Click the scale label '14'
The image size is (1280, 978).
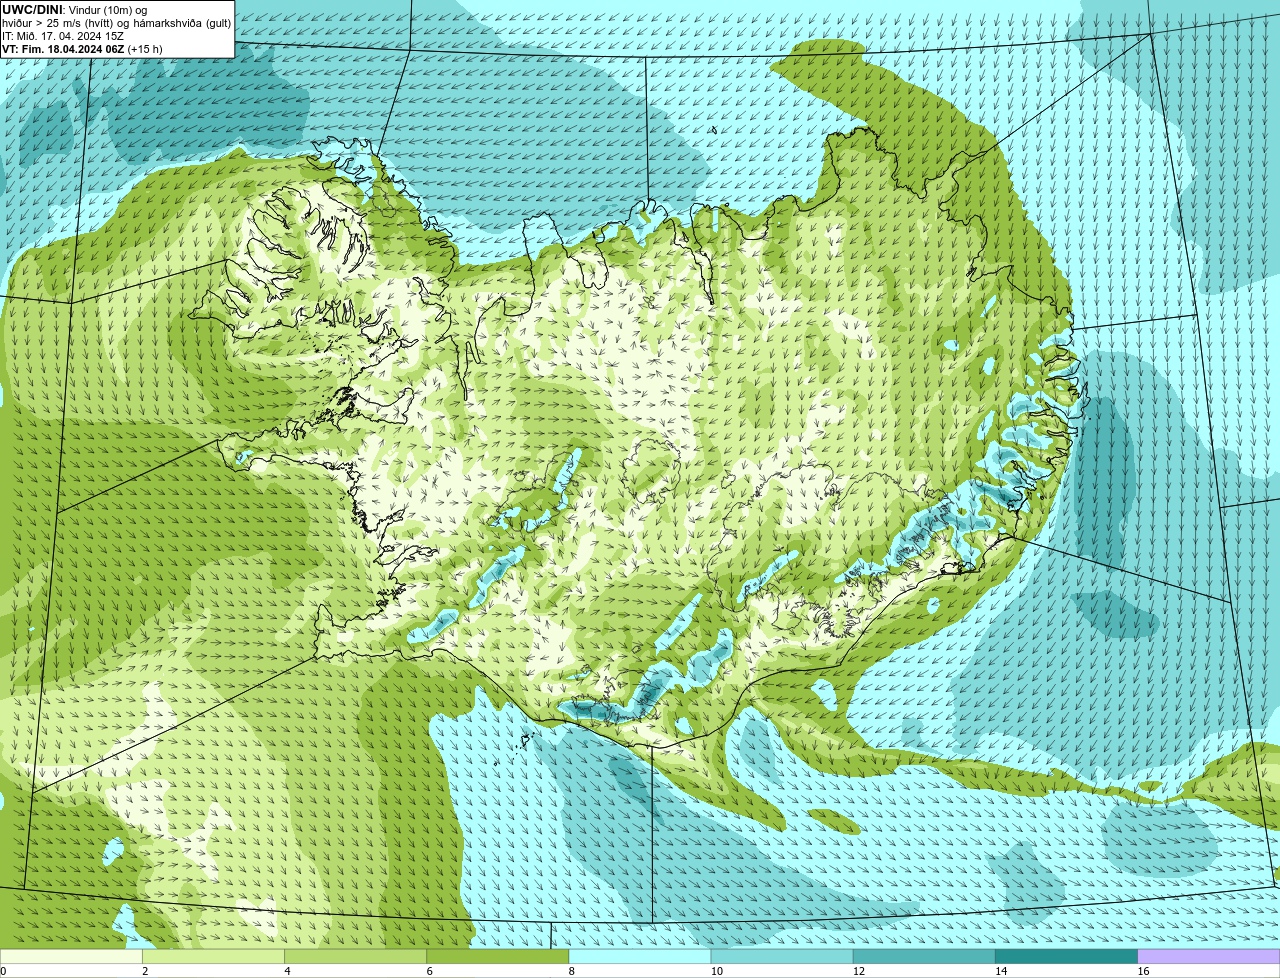1001,971
